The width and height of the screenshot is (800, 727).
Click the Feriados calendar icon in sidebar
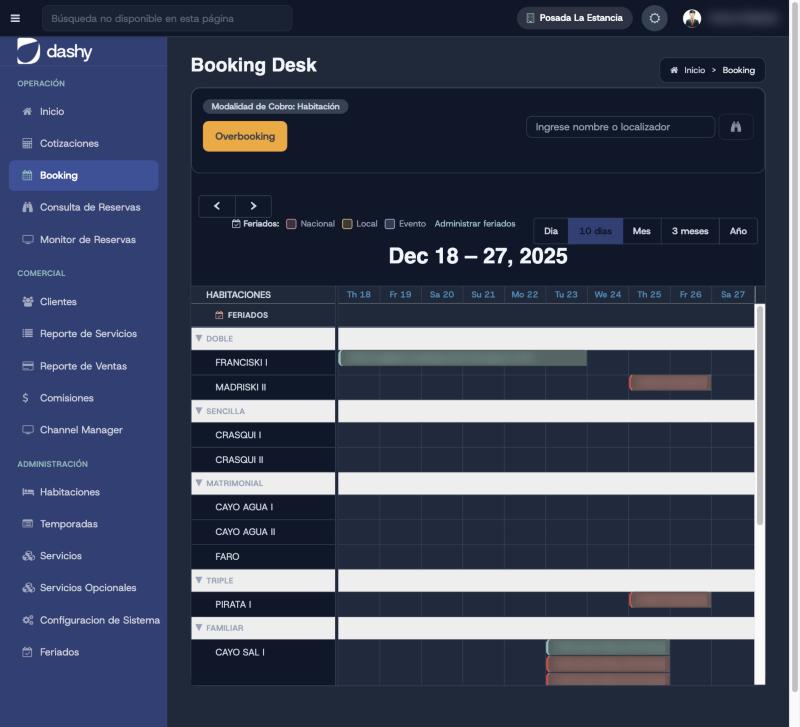coord(28,652)
